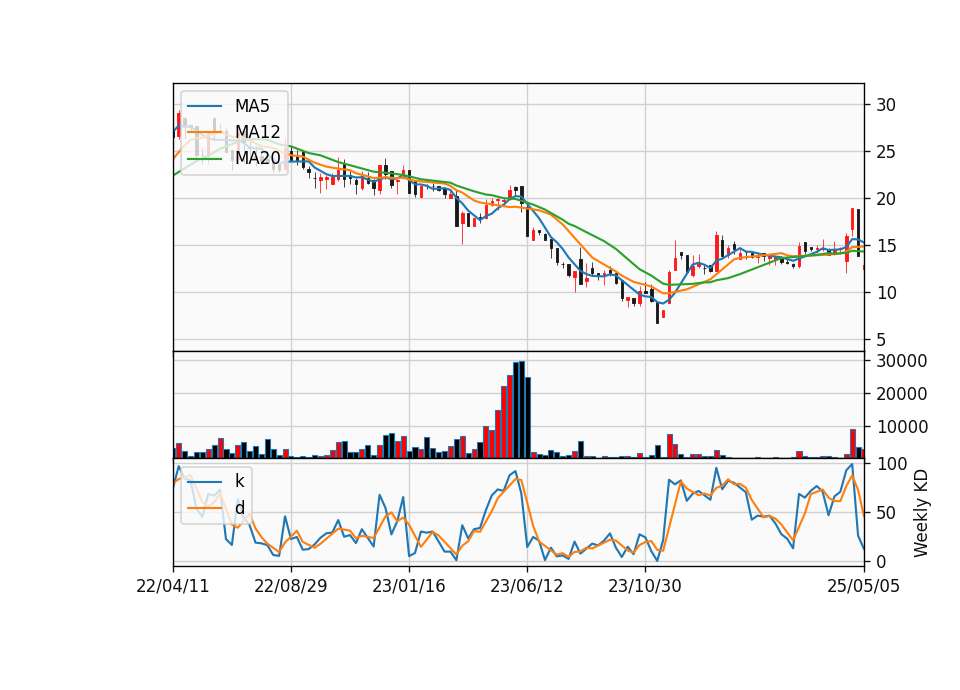Click price axis value 20
Viewport: 960px width, 690px height.
click(886, 199)
